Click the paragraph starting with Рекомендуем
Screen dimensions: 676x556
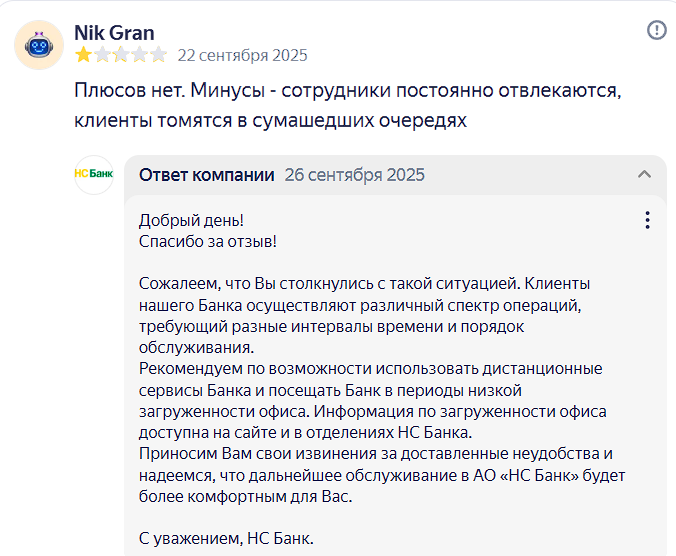click(x=372, y=400)
